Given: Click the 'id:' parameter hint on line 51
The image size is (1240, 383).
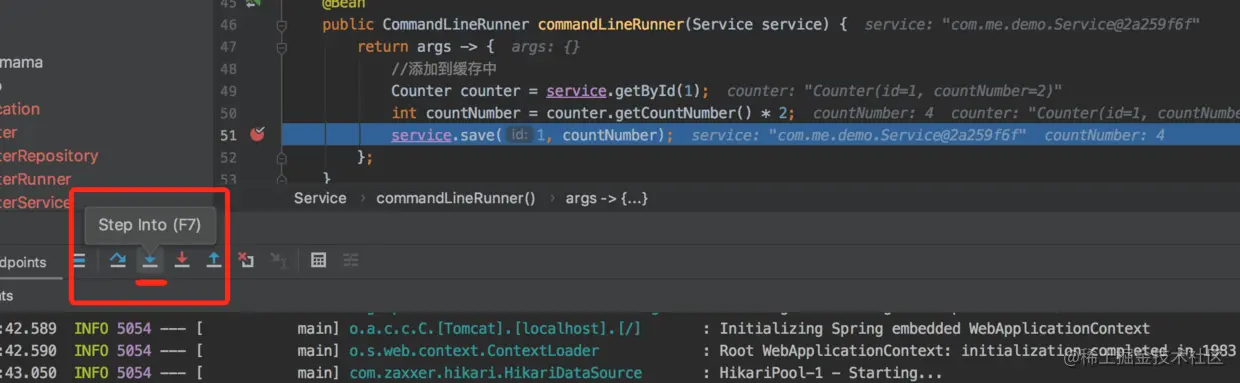Looking at the screenshot, I should 519,135.
